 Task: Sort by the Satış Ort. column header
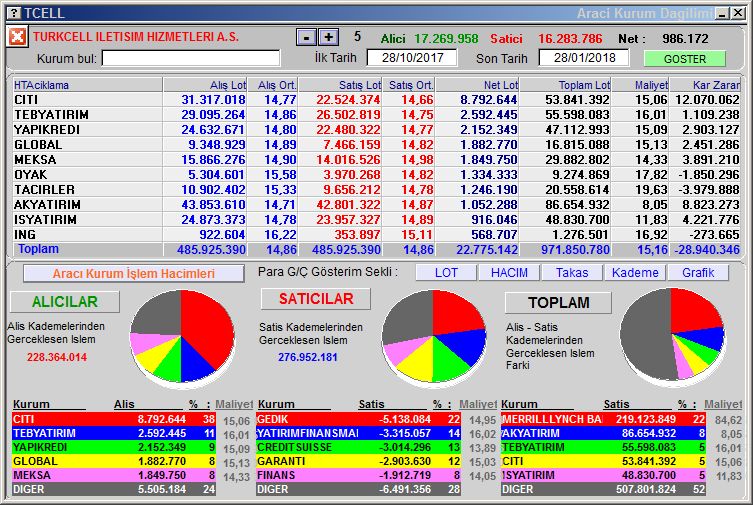click(x=409, y=85)
